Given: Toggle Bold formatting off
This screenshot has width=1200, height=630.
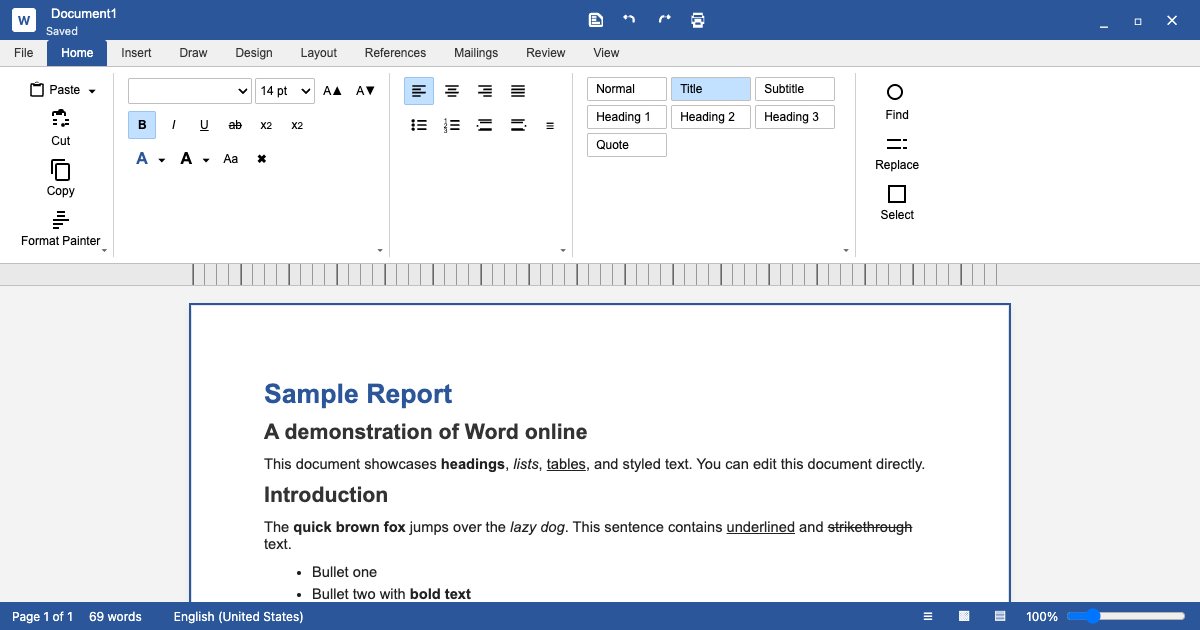Looking at the screenshot, I should tap(142, 125).
